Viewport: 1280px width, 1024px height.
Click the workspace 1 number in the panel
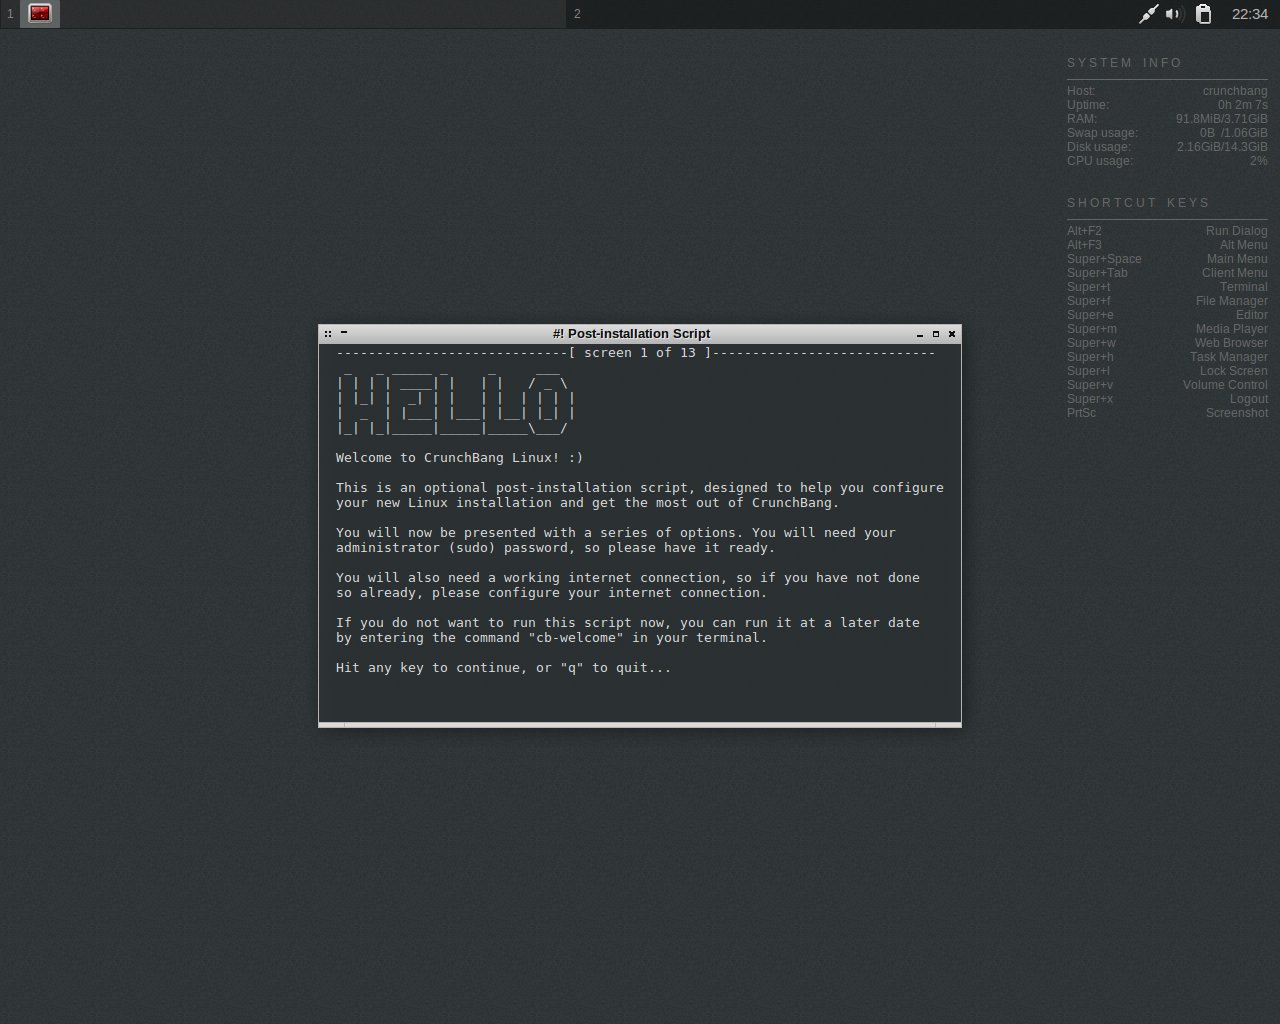pos(10,14)
